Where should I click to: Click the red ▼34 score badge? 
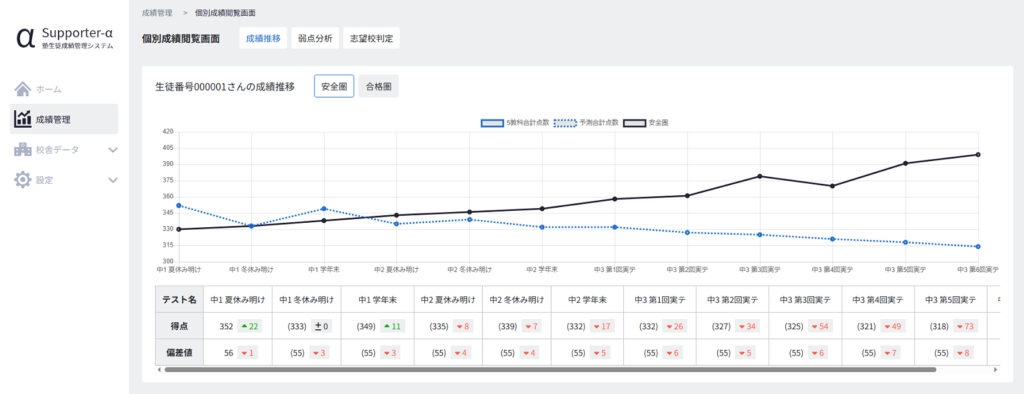pos(748,327)
